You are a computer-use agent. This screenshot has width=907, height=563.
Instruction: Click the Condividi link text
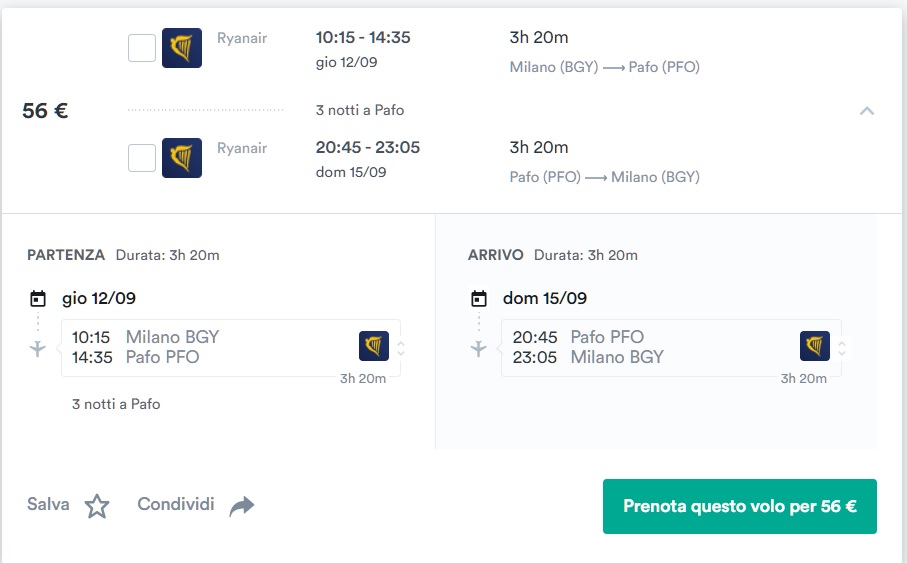point(176,504)
